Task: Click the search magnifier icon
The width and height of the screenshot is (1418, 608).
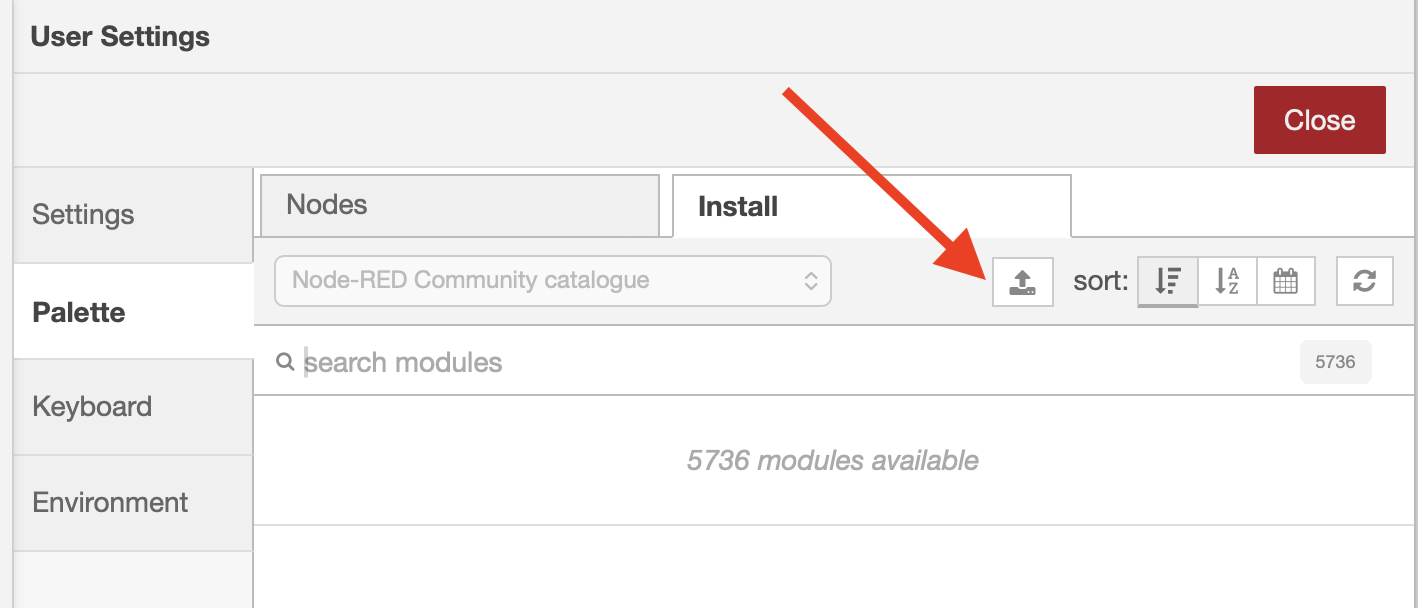Action: (x=285, y=362)
